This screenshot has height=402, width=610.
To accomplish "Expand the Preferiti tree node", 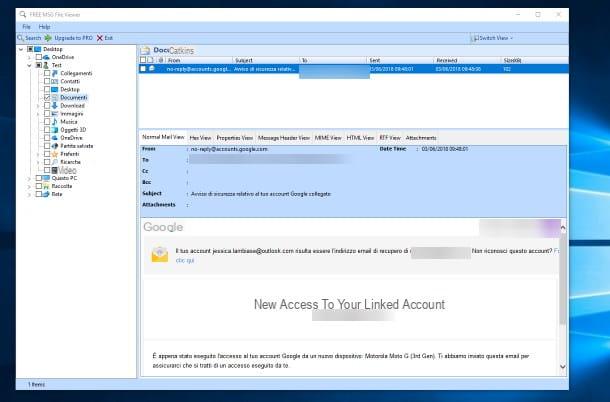I will (38, 154).
